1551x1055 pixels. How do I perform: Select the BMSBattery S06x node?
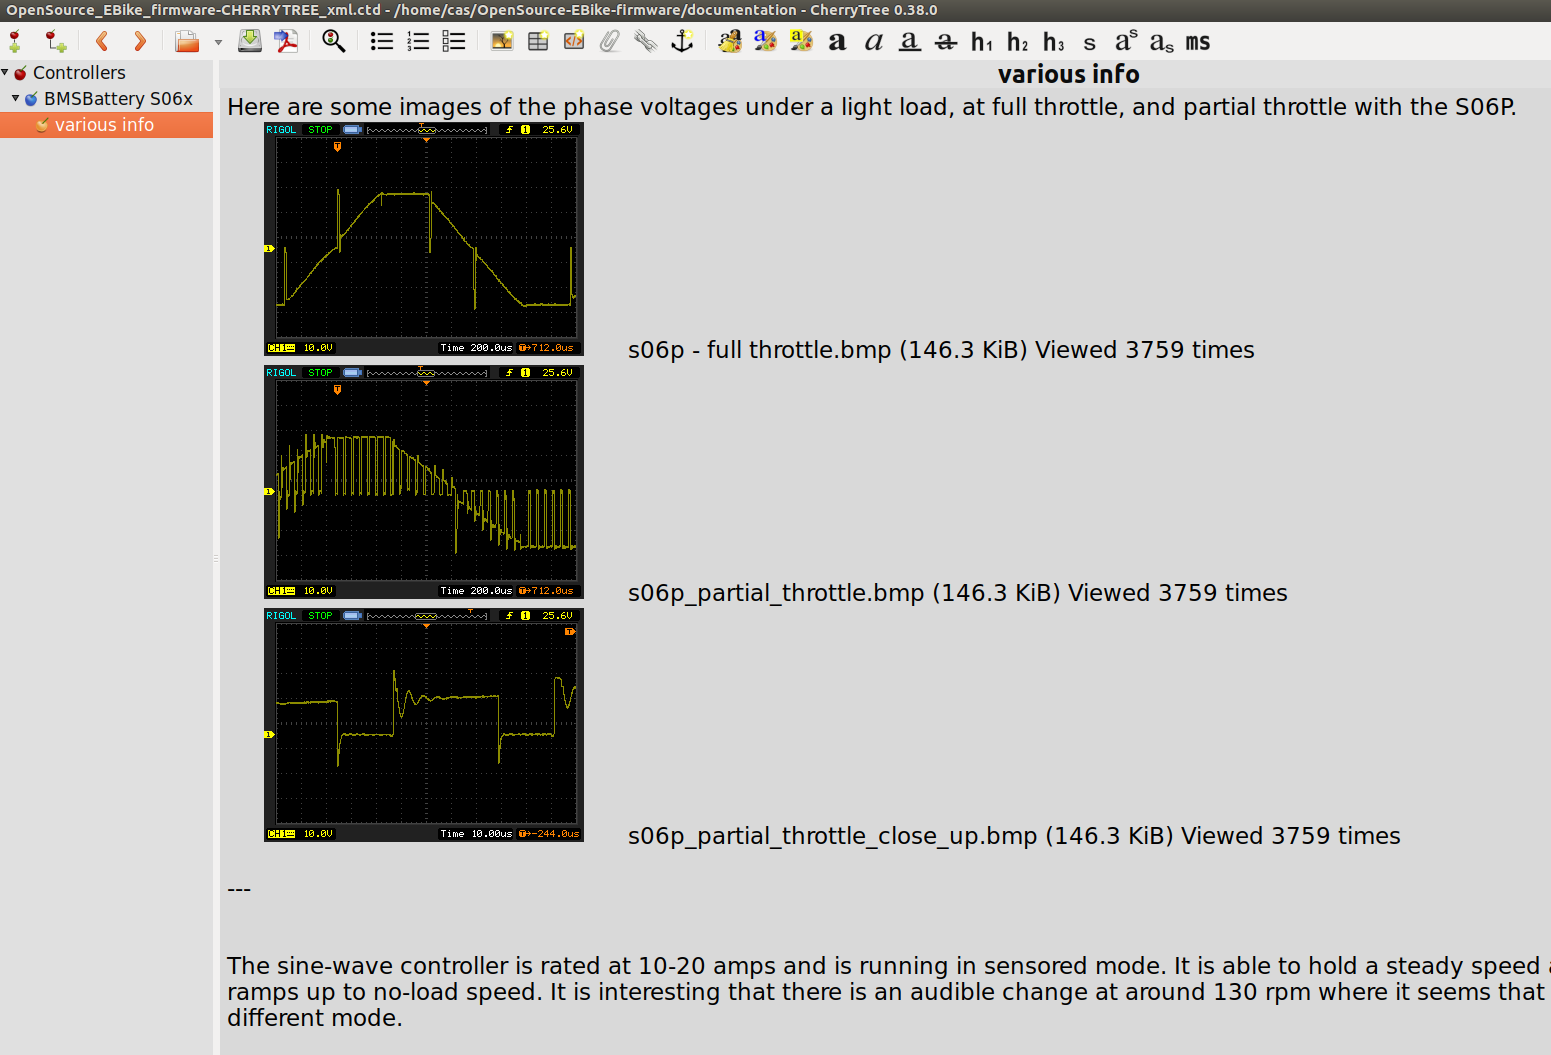click(118, 99)
